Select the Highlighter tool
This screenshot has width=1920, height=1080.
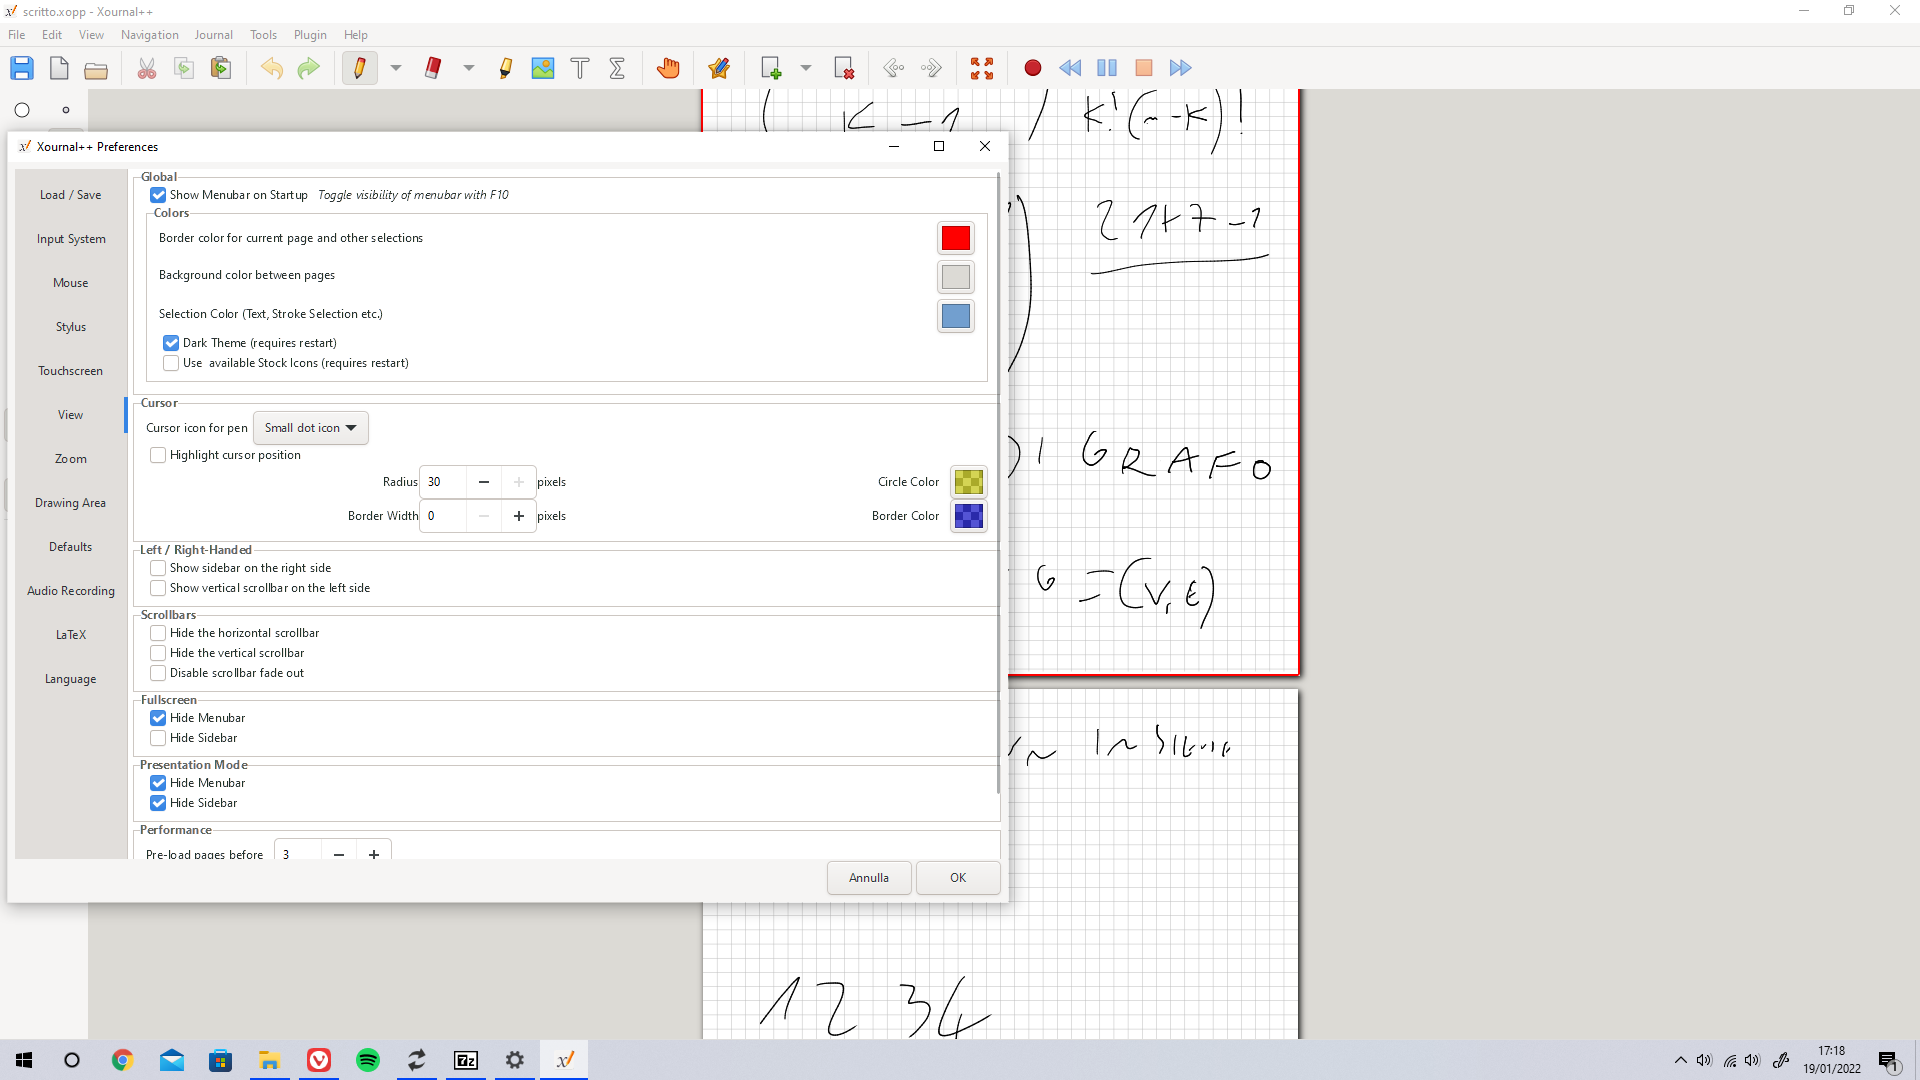(x=506, y=68)
